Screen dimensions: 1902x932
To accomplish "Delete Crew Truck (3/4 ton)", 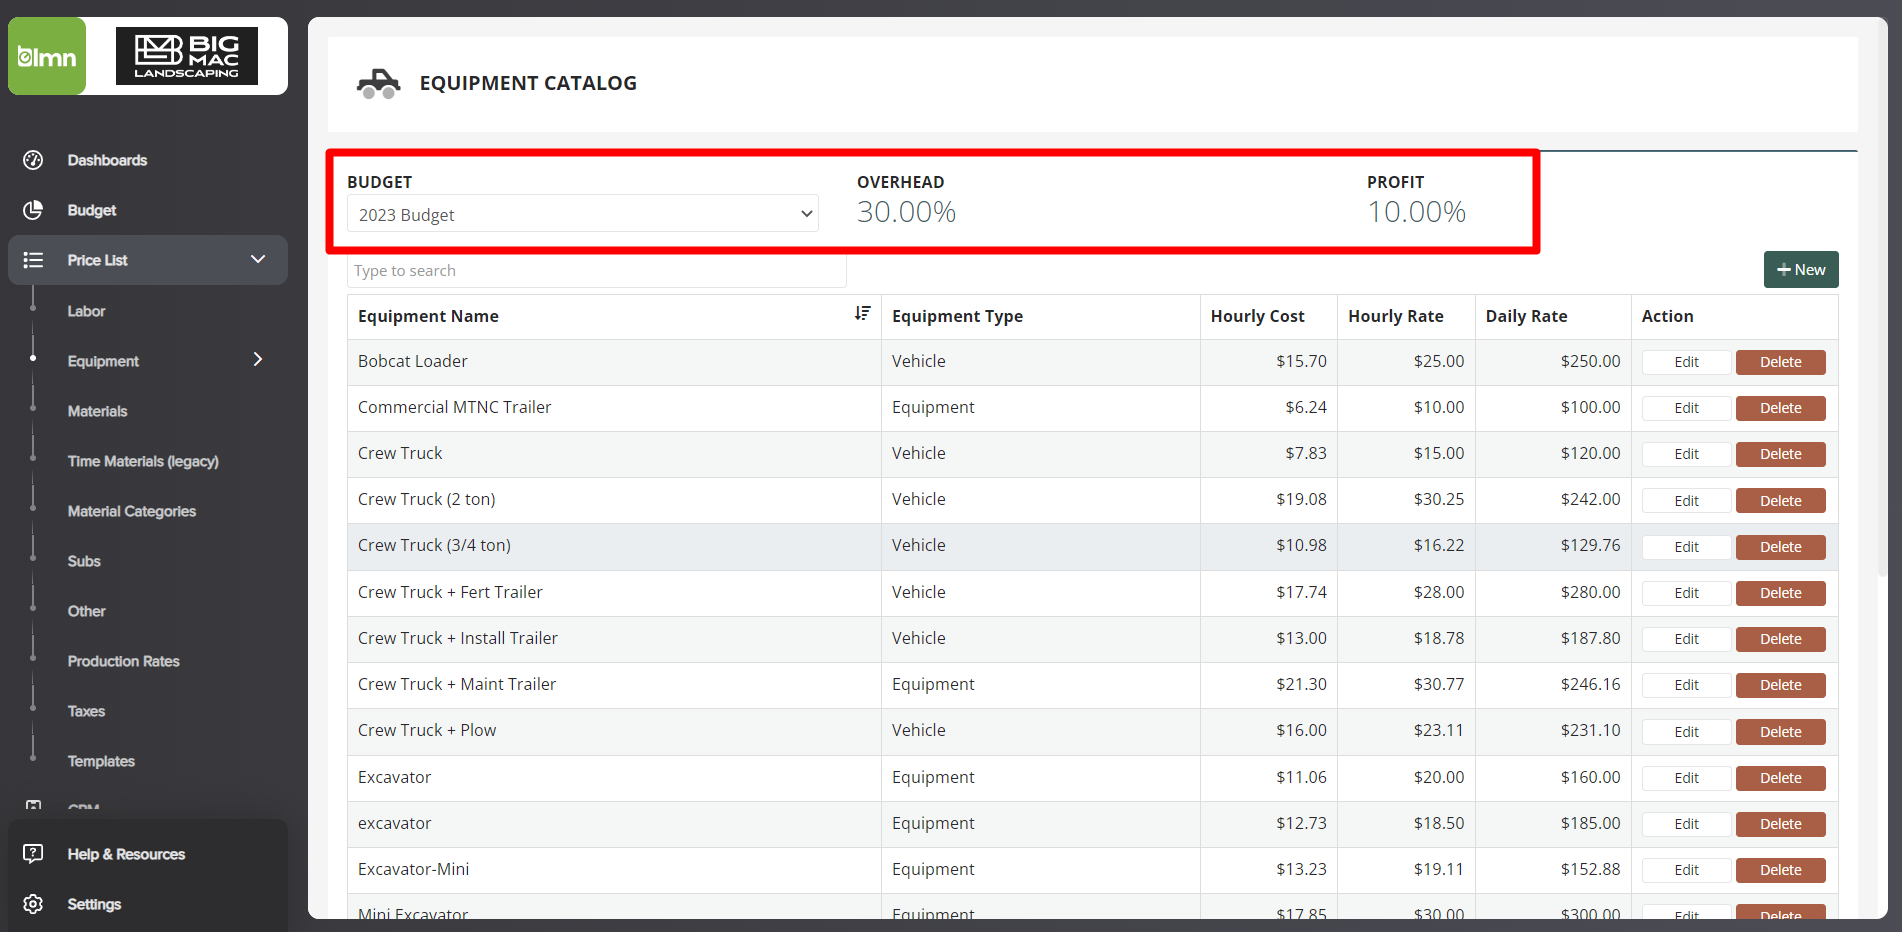I will coord(1780,547).
